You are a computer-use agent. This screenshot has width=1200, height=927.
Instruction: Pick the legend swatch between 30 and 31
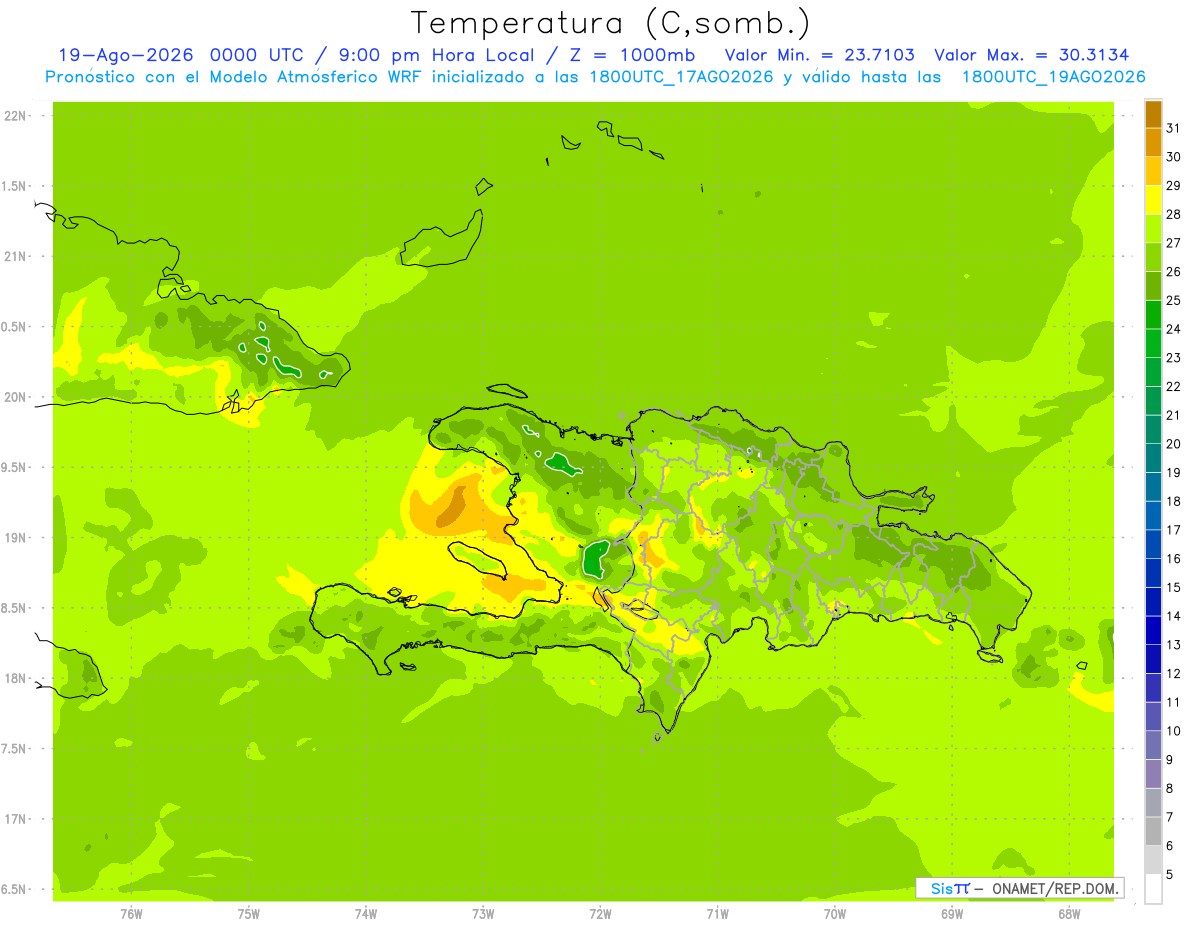point(1153,142)
